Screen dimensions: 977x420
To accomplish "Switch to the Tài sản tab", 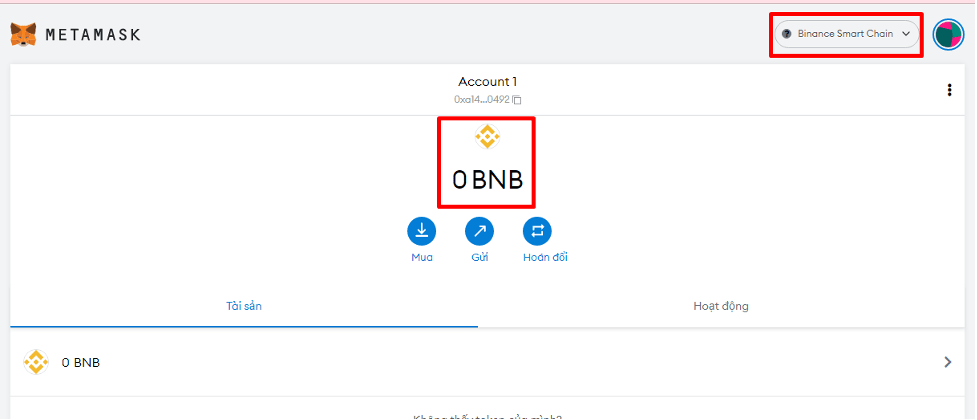I will 244,306.
